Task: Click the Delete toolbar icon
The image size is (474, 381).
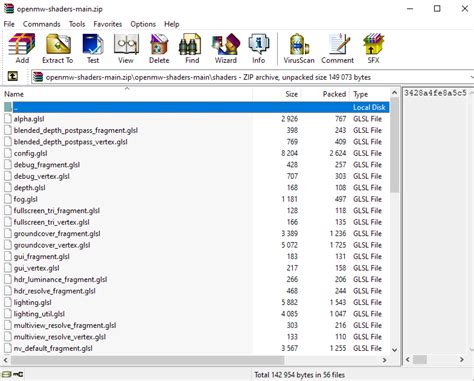Action: click(x=159, y=48)
